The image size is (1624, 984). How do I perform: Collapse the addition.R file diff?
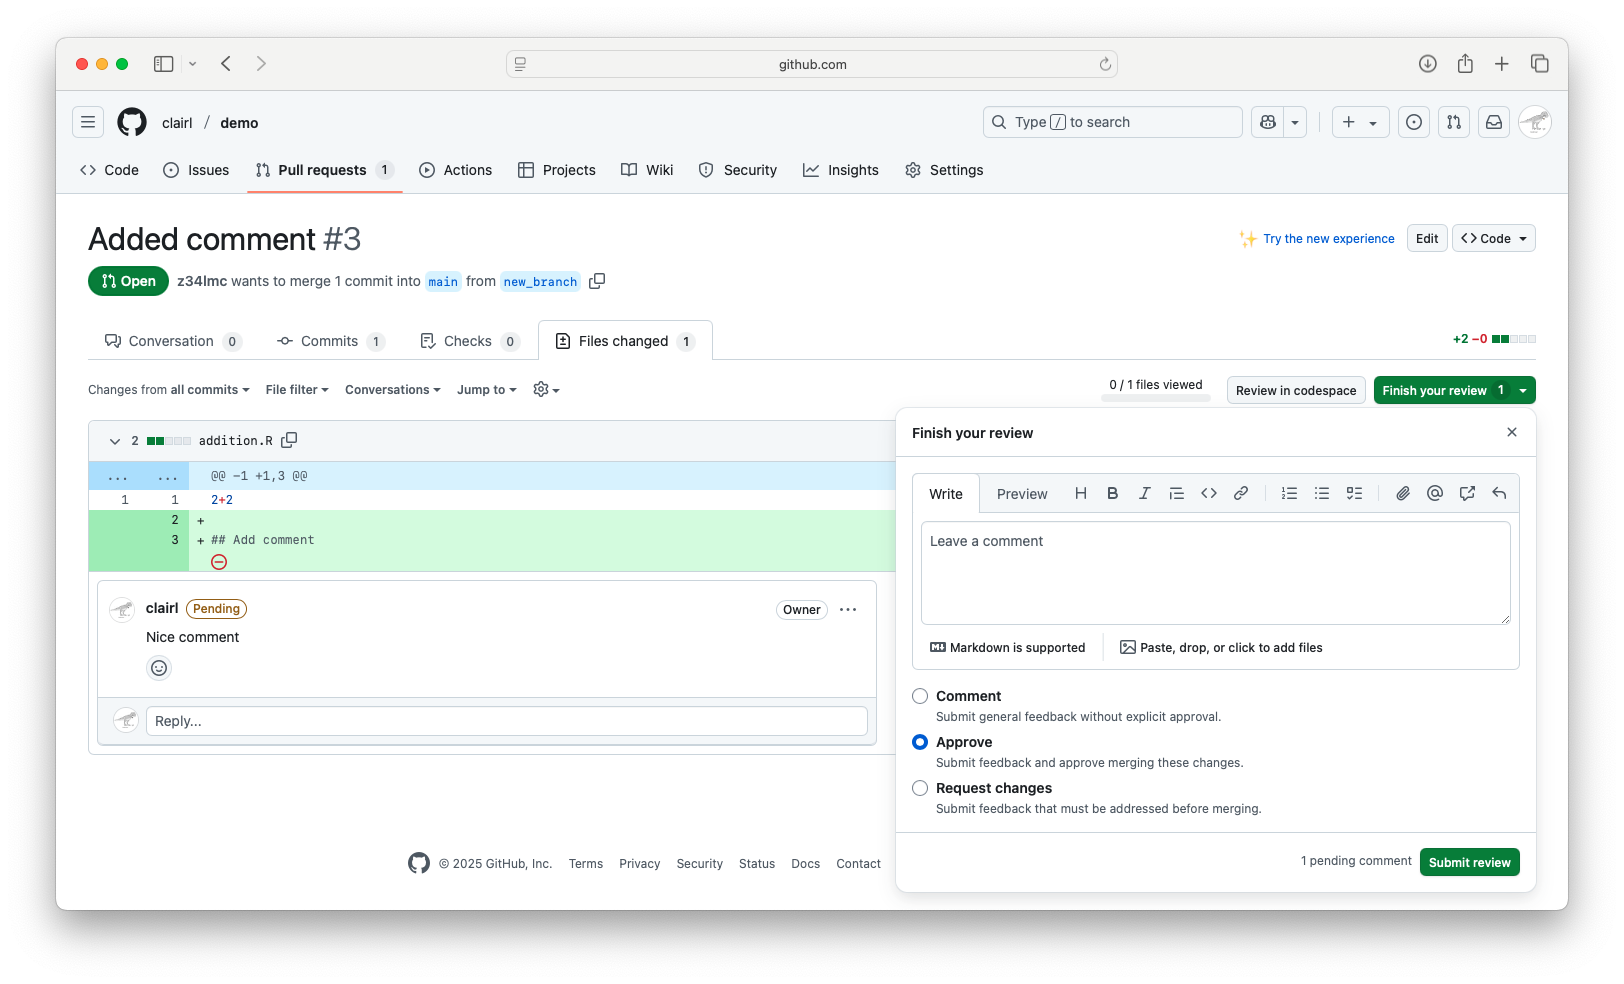pyautogui.click(x=115, y=441)
